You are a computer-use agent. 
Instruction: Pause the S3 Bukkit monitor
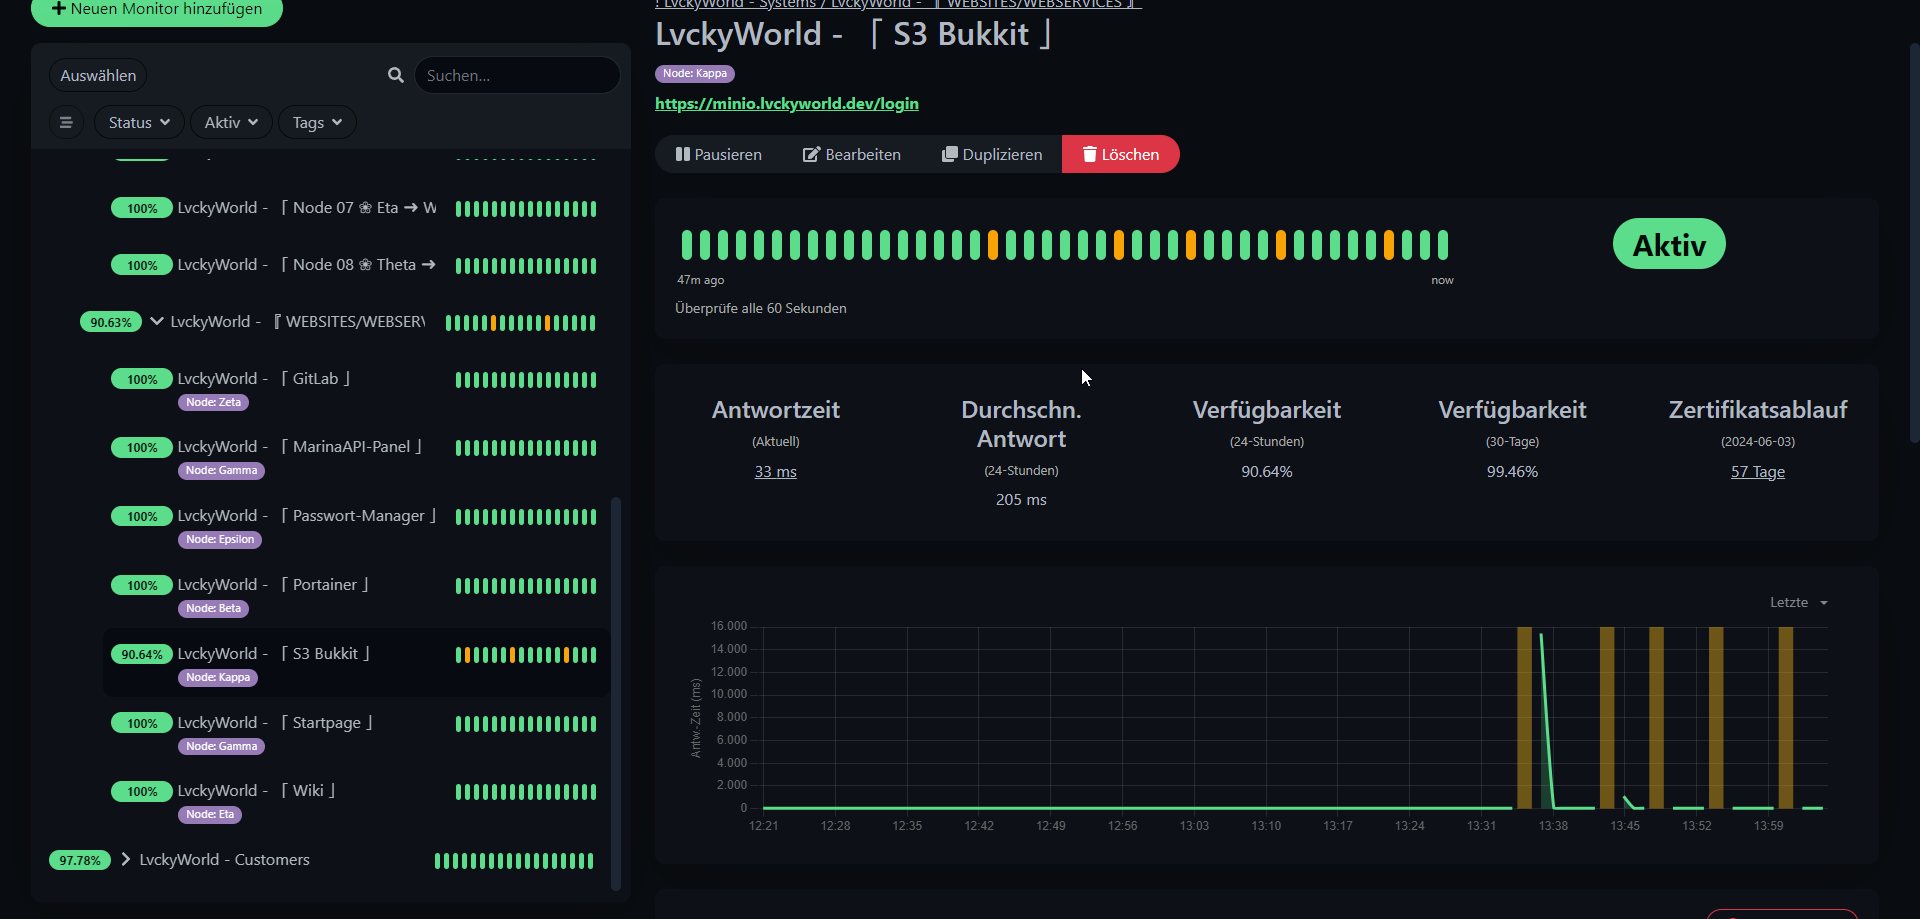(x=718, y=154)
